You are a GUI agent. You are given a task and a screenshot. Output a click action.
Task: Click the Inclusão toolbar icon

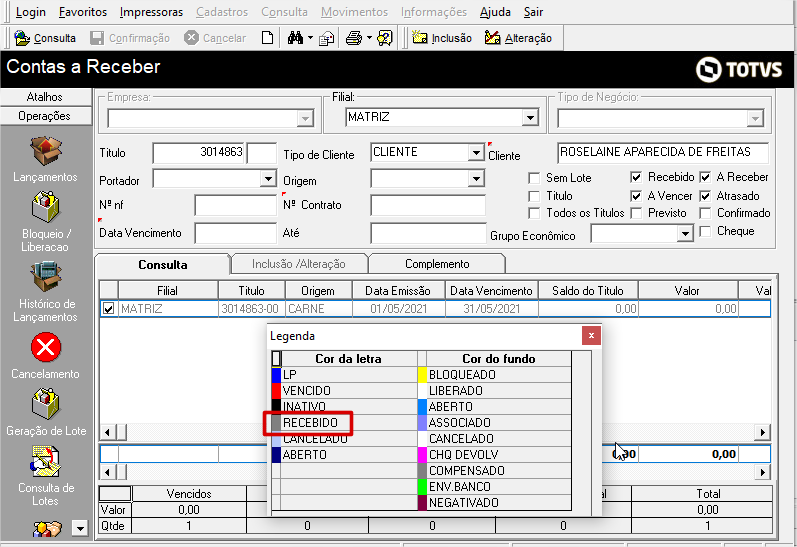click(419, 38)
